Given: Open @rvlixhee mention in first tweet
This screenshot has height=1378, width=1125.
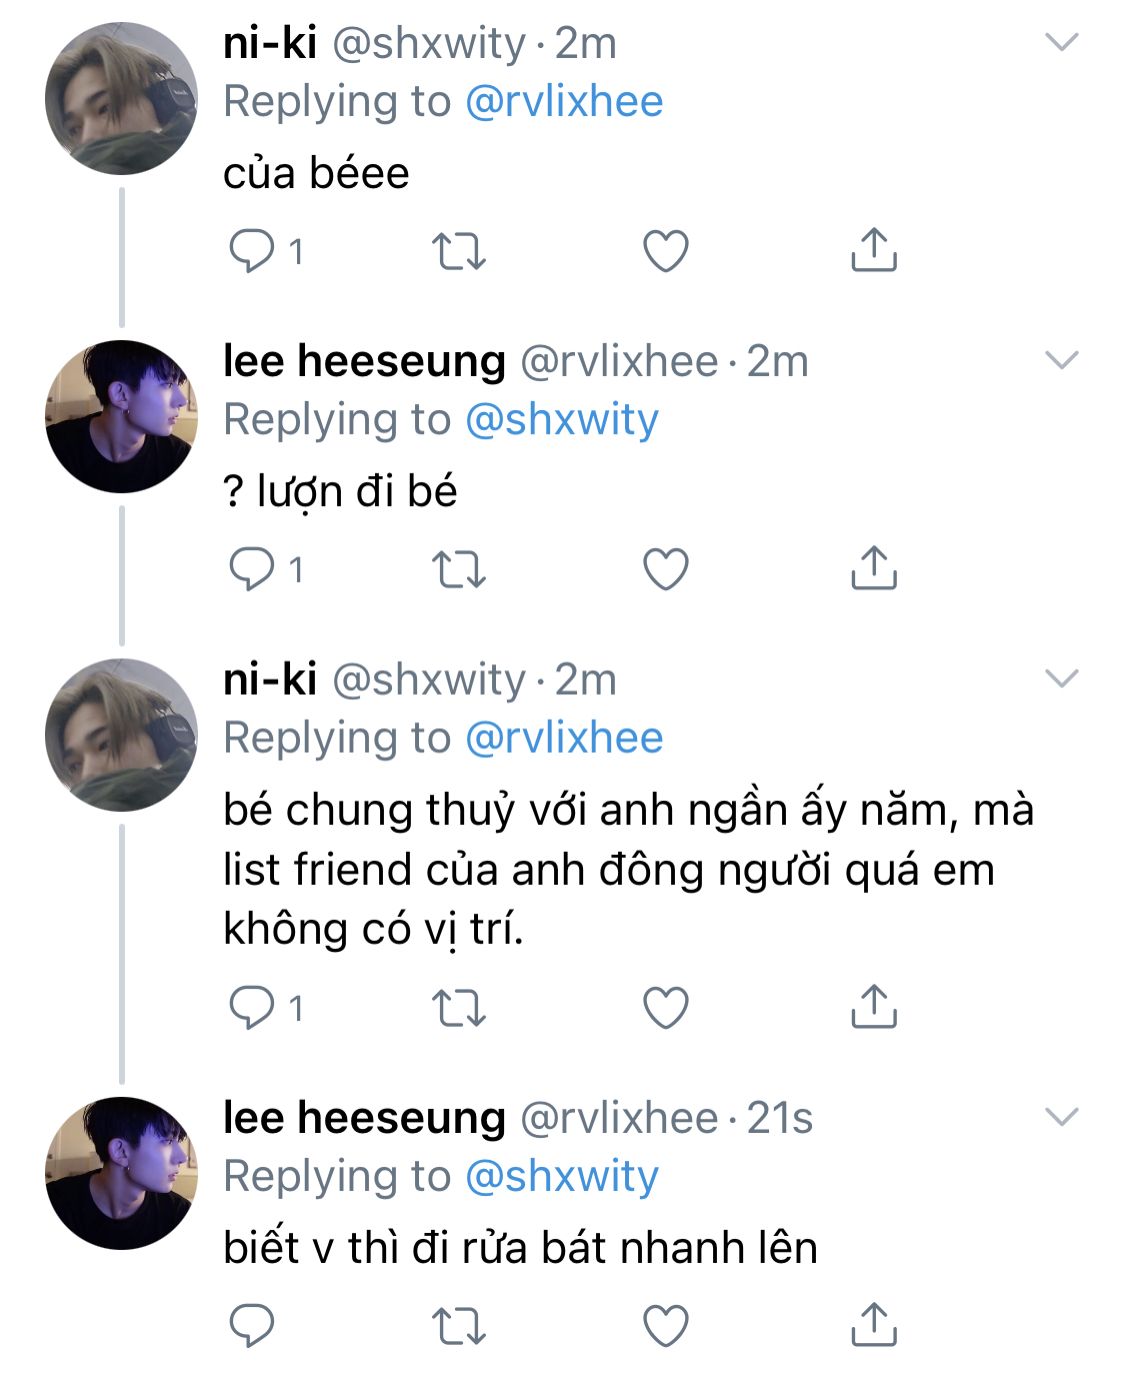Looking at the screenshot, I should point(564,102).
